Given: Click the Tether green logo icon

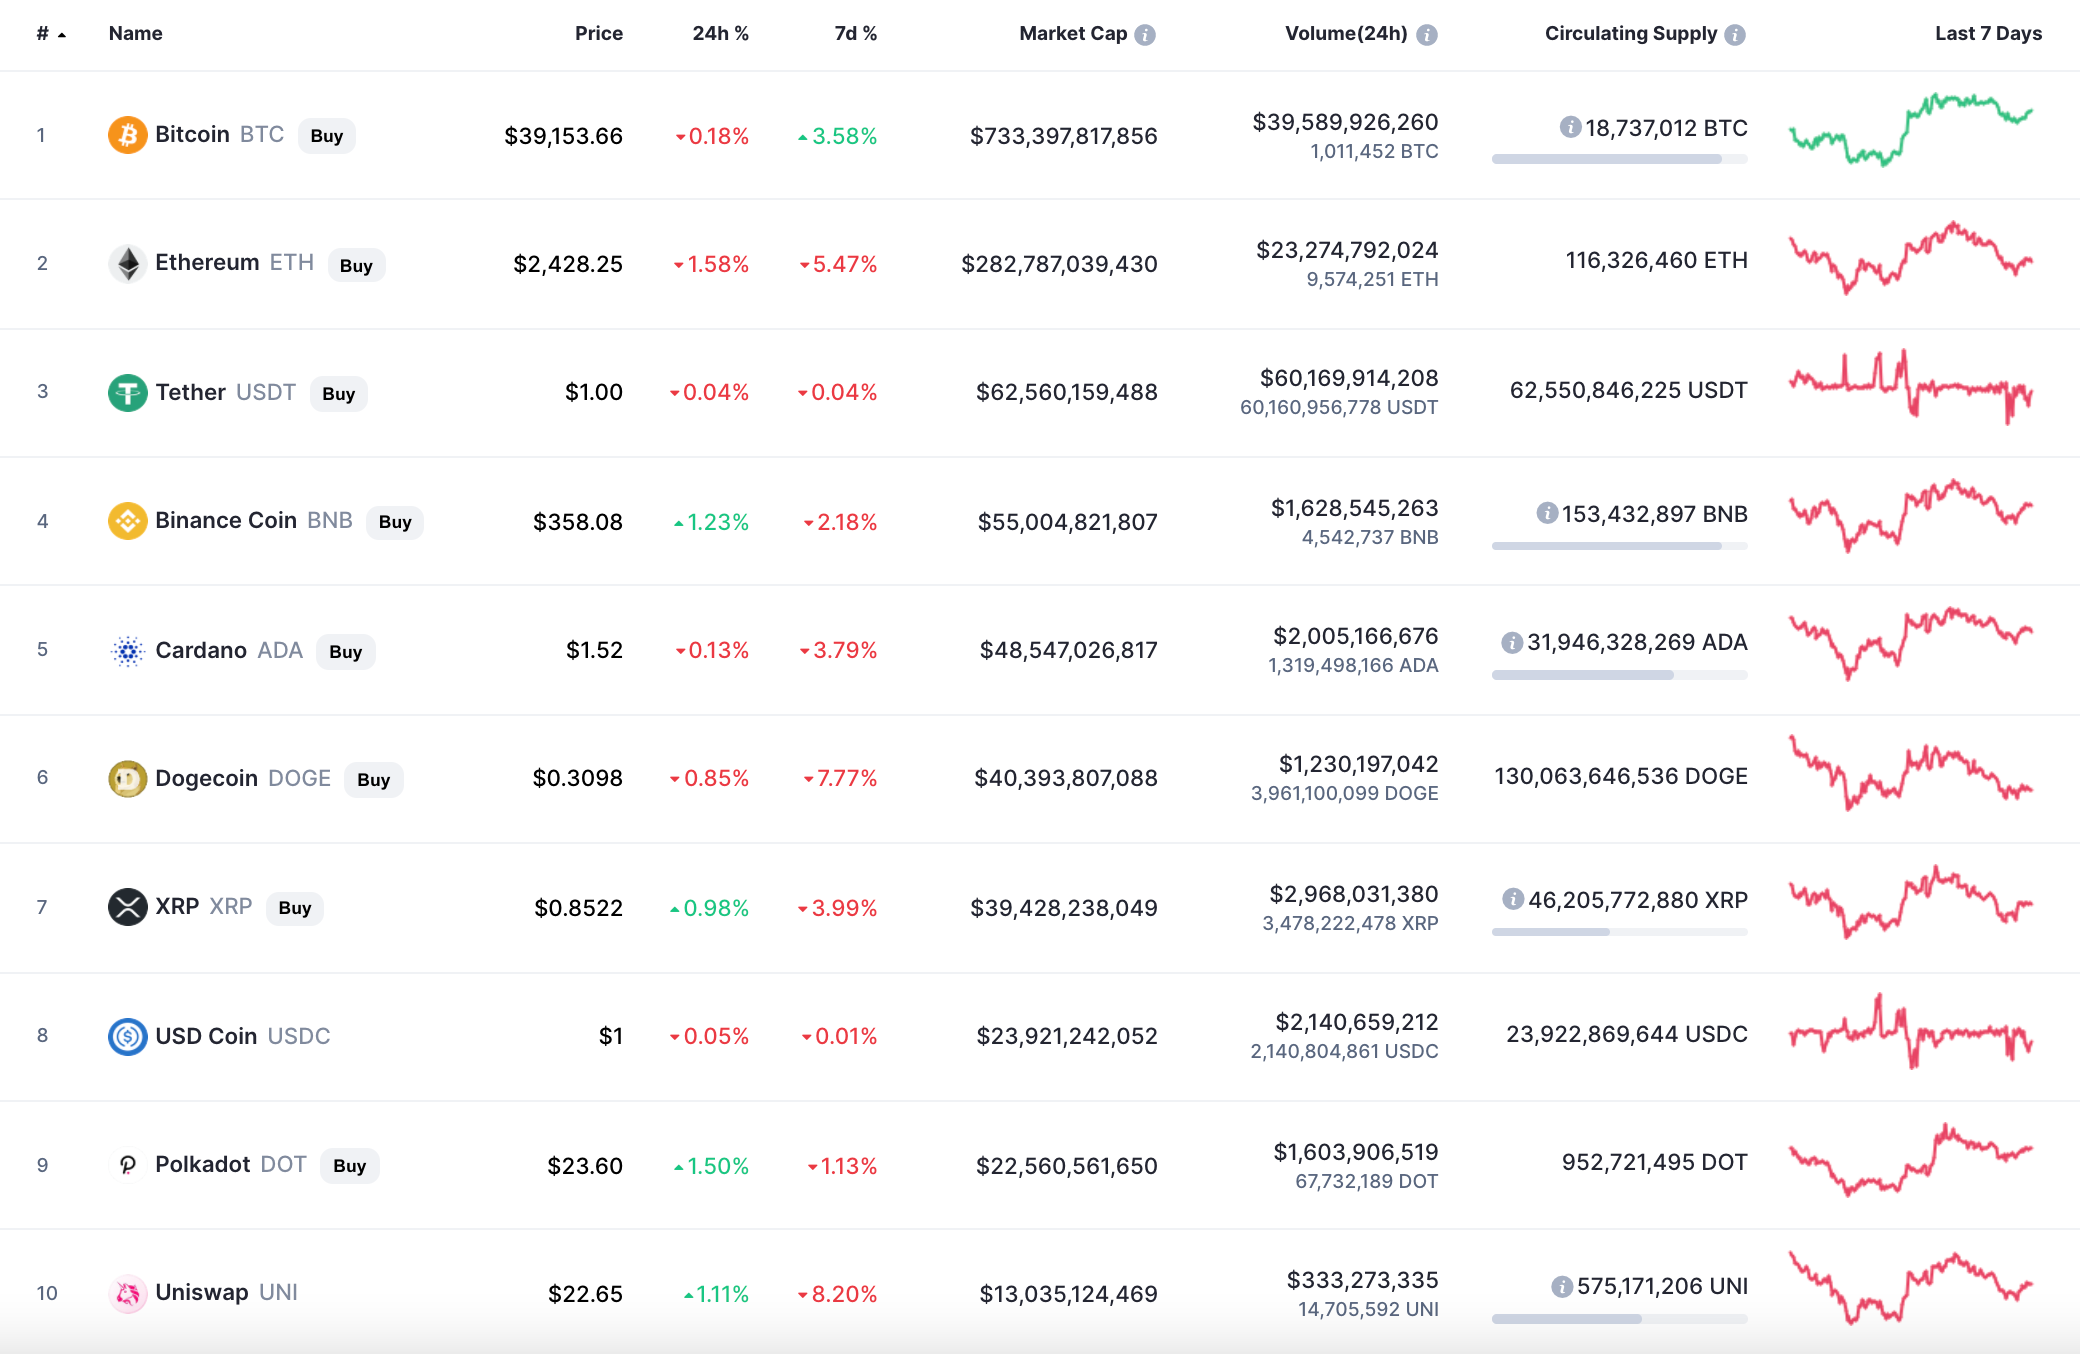Looking at the screenshot, I should [127, 392].
